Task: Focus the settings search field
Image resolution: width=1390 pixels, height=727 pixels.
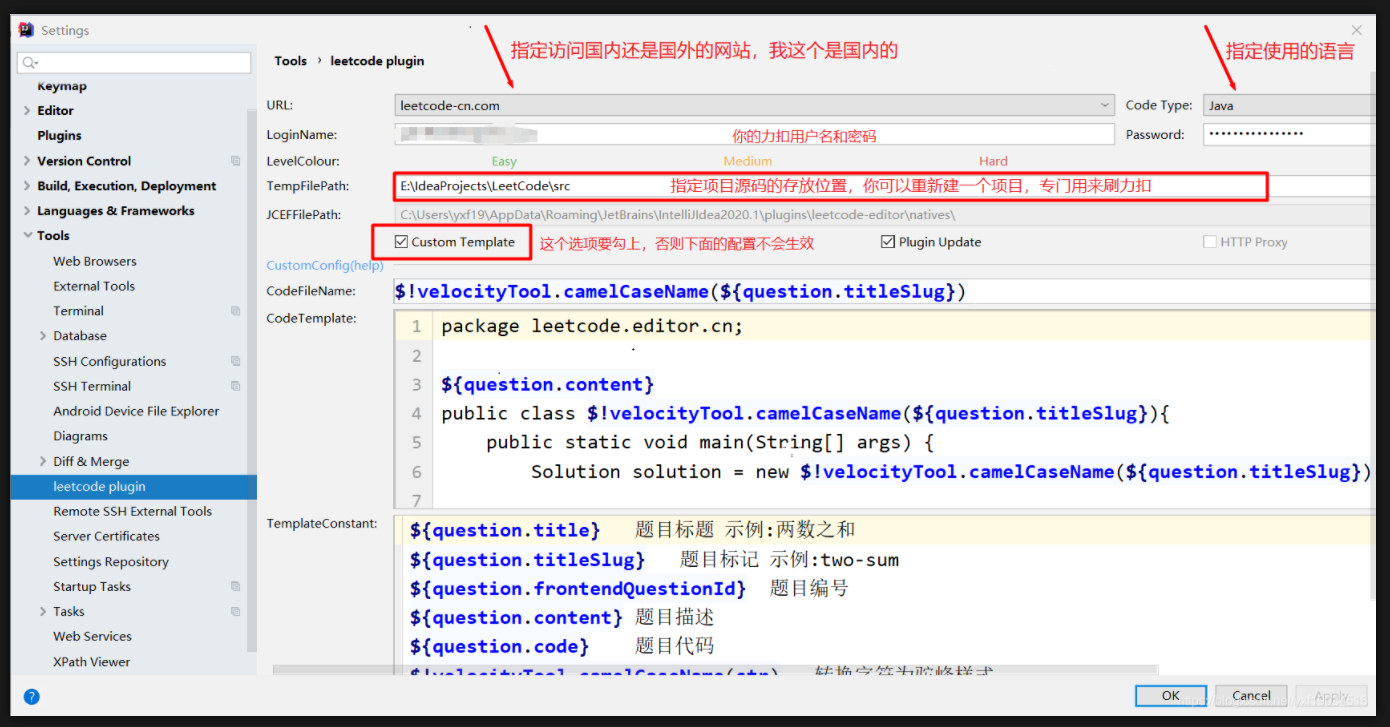Action: coord(134,62)
